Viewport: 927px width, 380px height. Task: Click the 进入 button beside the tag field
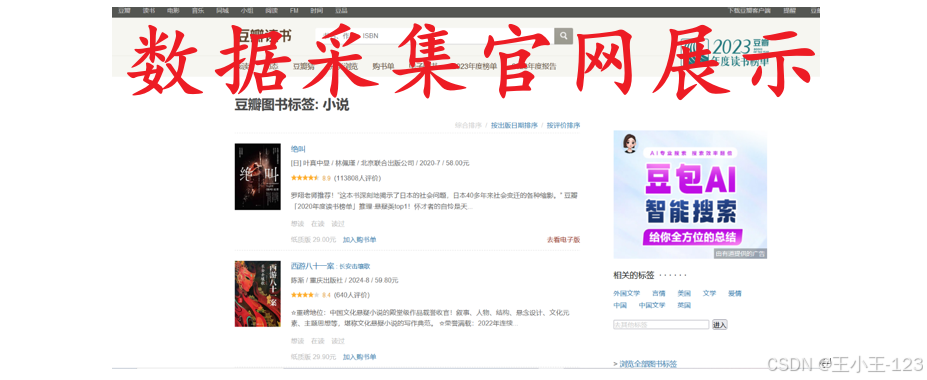click(x=719, y=324)
